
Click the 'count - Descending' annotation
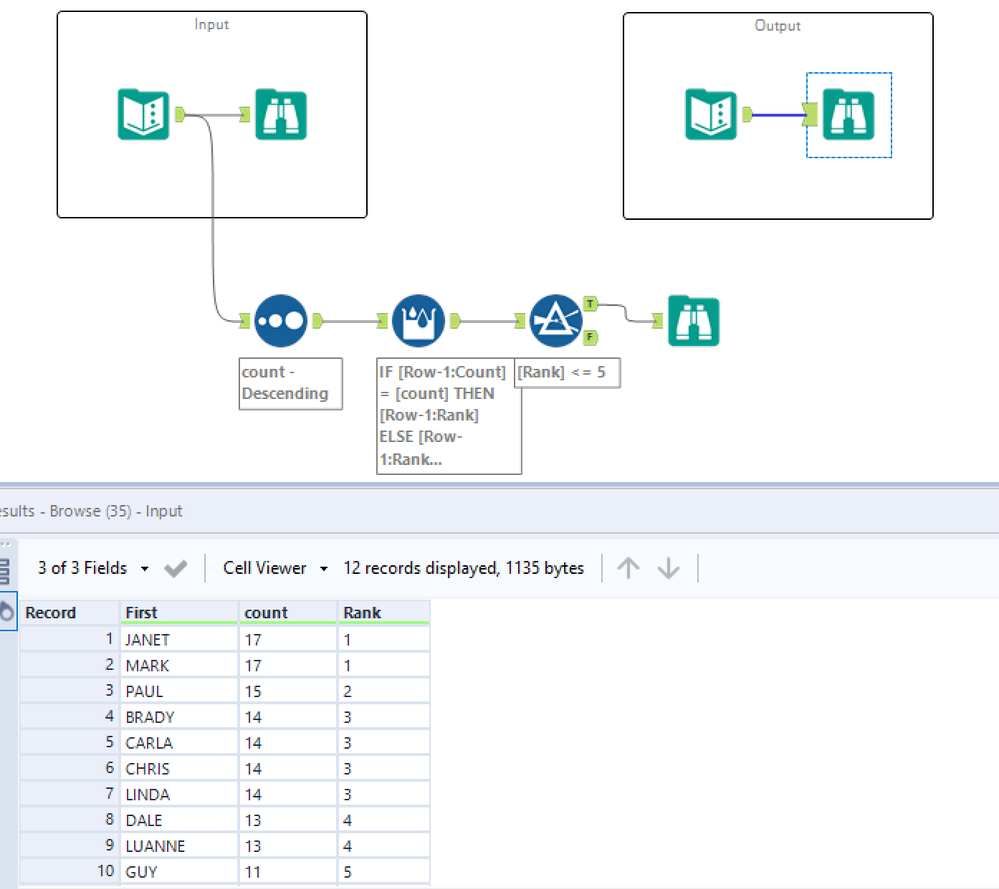point(291,383)
